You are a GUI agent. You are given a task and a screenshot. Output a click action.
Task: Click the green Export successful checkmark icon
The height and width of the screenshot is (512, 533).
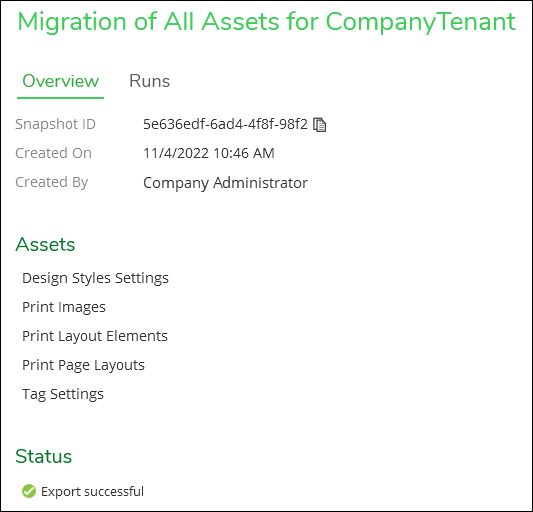(29, 491)
